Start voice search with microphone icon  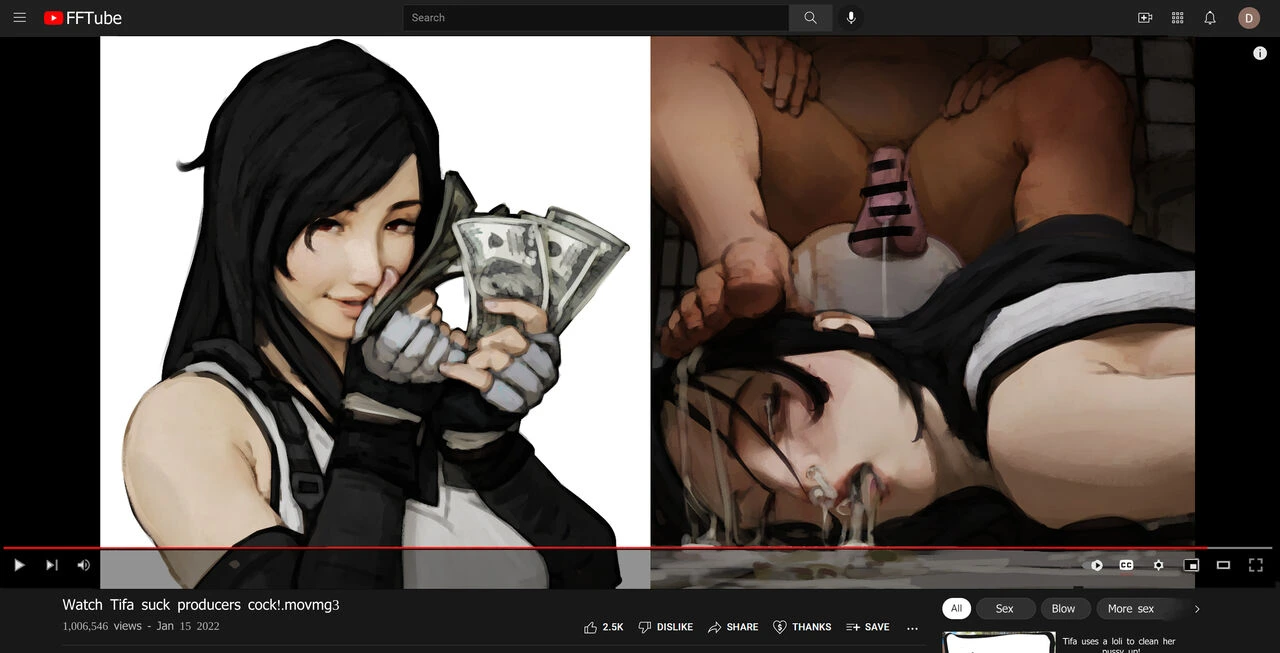coord(851,18)
